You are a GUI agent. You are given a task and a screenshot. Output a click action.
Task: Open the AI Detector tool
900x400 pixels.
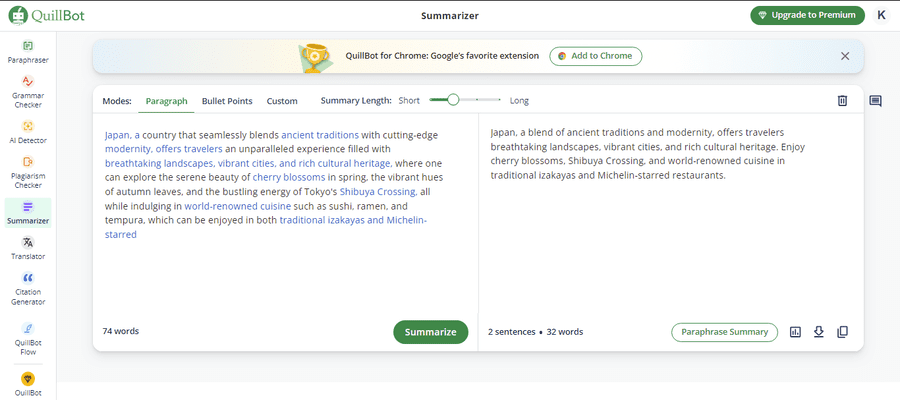coord(28,133)
